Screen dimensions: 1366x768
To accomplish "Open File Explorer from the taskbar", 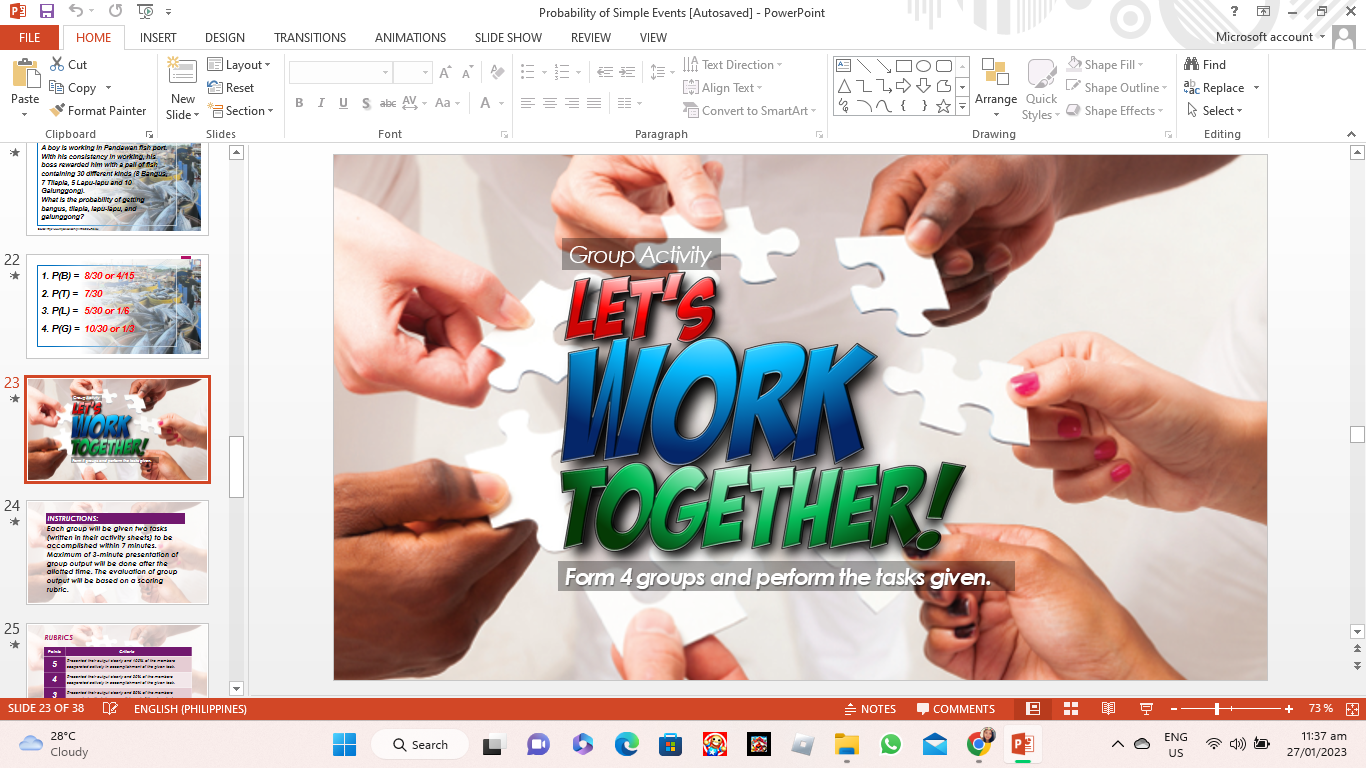I will pos(846,744).
